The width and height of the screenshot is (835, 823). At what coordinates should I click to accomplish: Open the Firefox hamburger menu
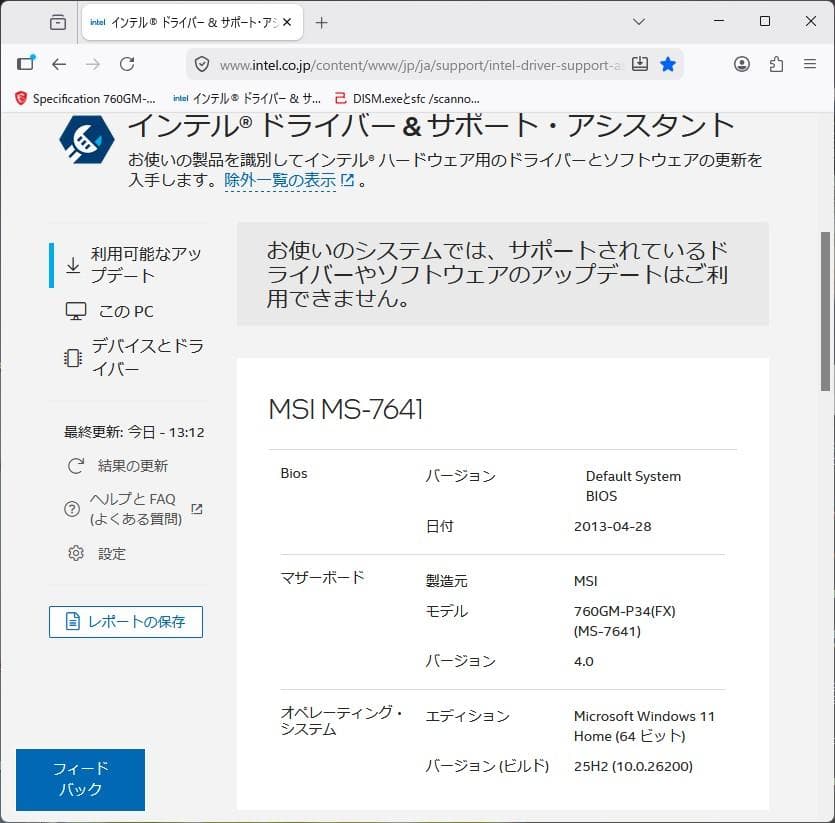[x=810, y=64]
